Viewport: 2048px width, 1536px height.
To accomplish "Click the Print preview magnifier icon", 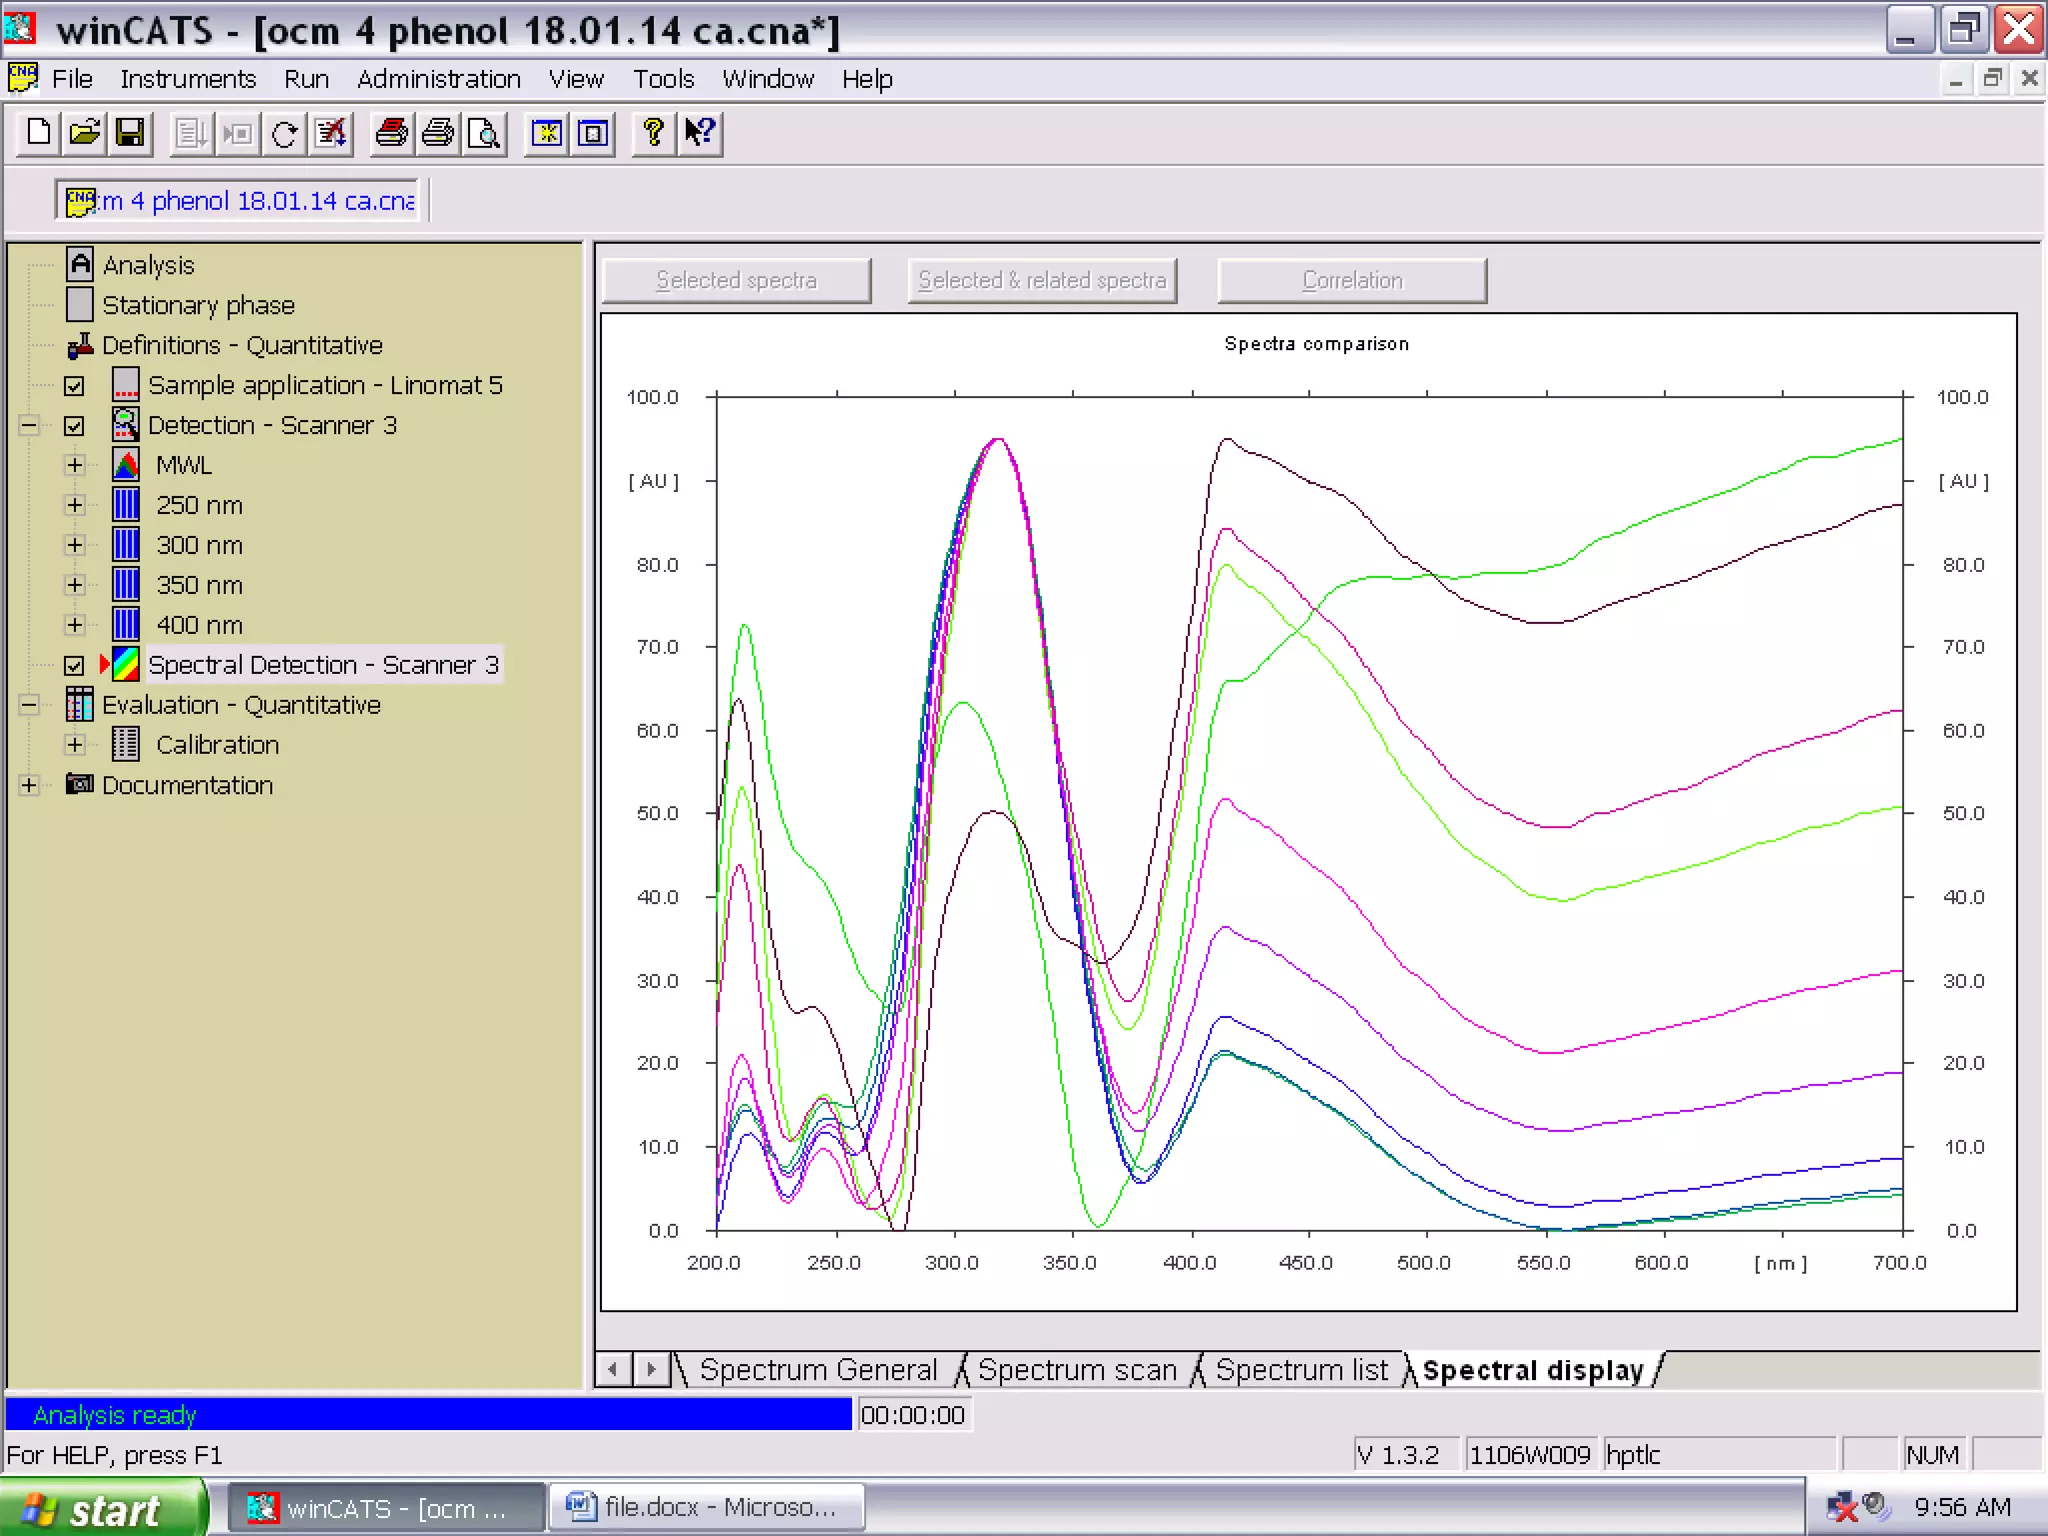I will coord(484,133).
